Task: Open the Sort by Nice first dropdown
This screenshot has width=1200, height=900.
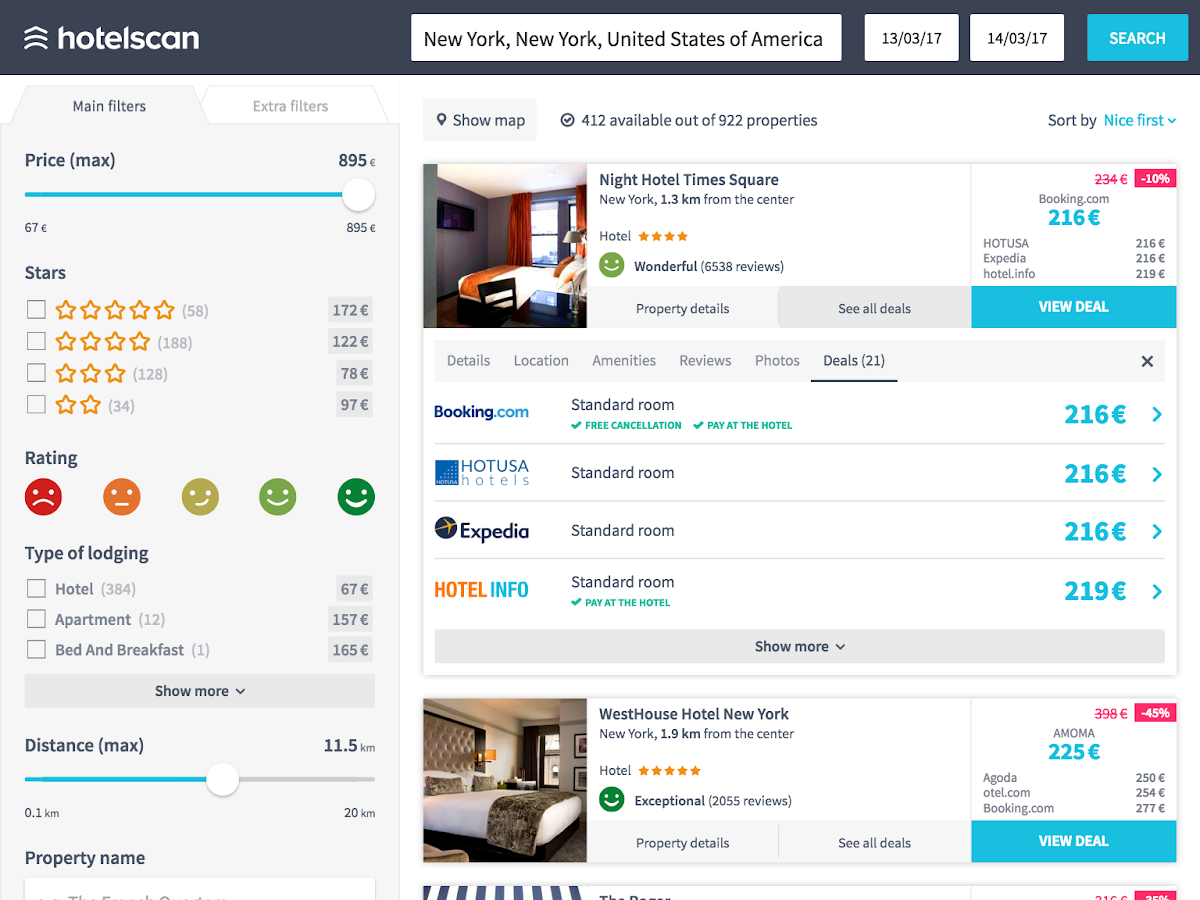Action: tap(1140, 120)
